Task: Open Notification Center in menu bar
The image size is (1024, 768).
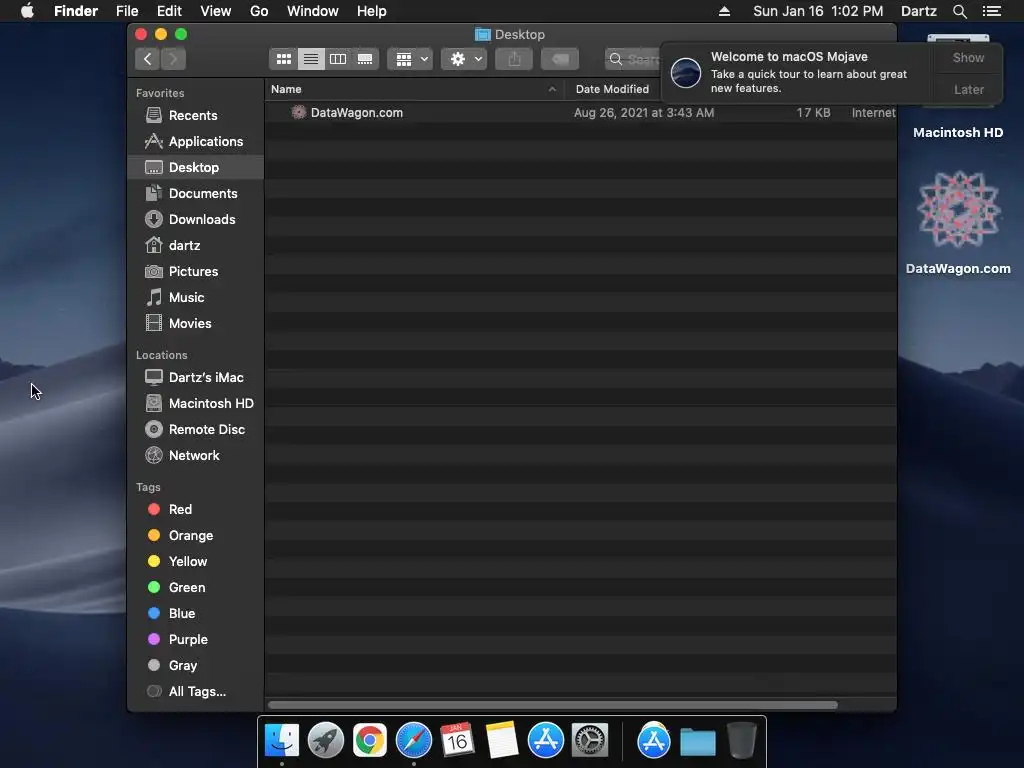Action: click(x=991, y=11)
